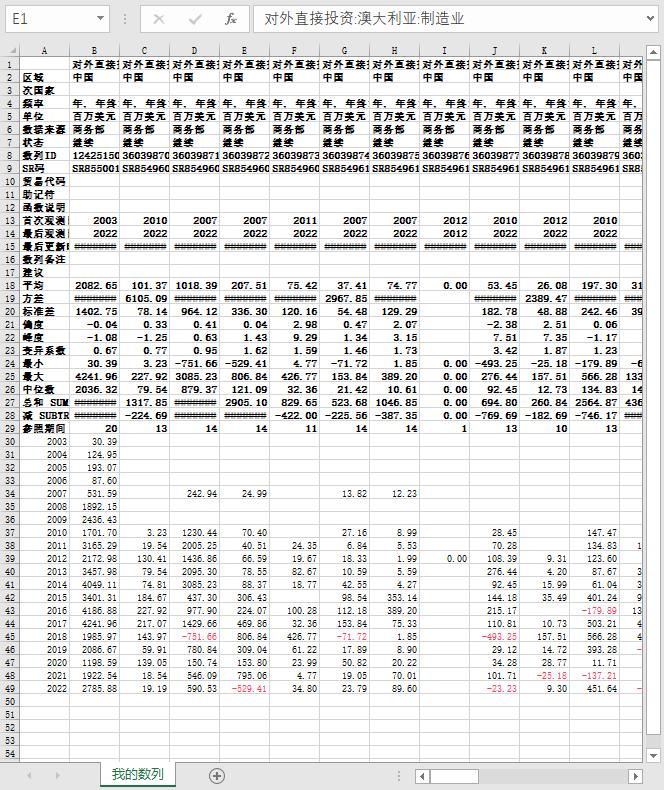Click cell with sum value 1317.85
This screenshot has height=790, width=664.
[144, 403]
